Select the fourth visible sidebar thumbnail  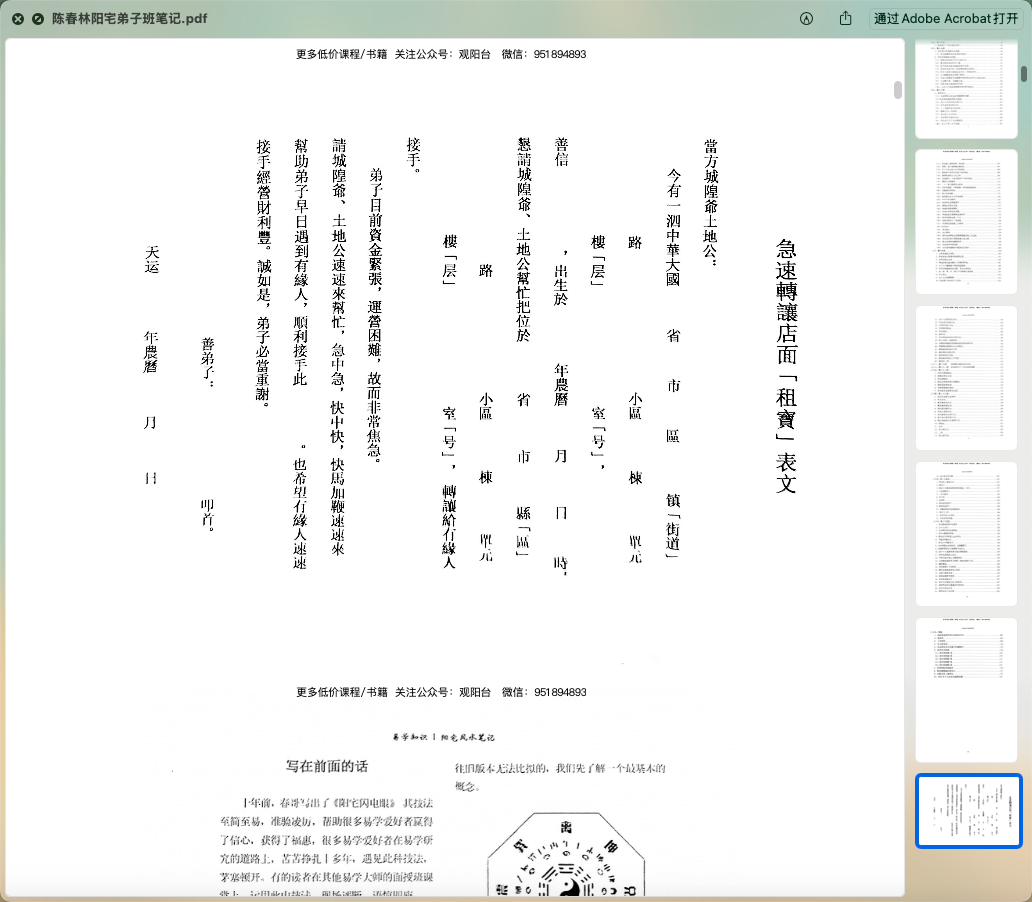(967, 534)
